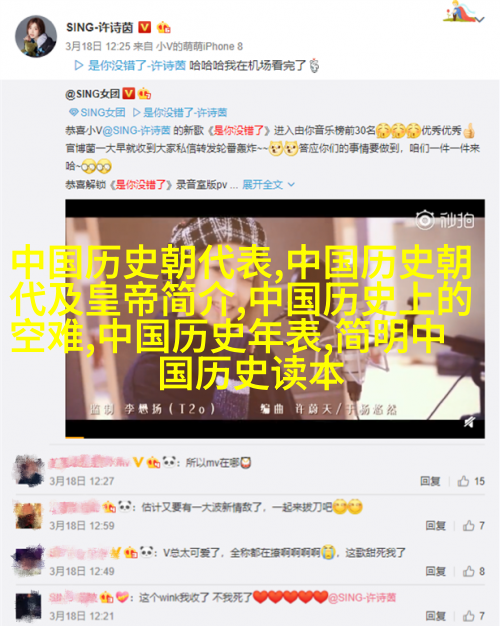Unmute the video using speaker icon

tap(469, 422)
